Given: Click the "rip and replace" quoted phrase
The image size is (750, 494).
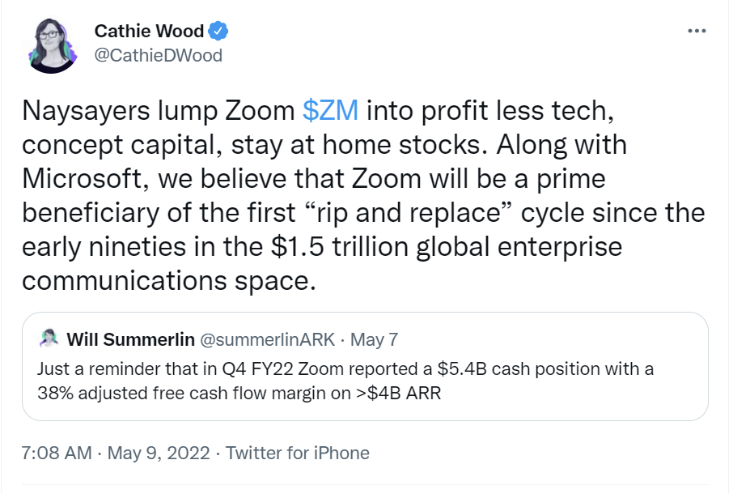Looking at the screenshot, I should (x=408, y=212).
